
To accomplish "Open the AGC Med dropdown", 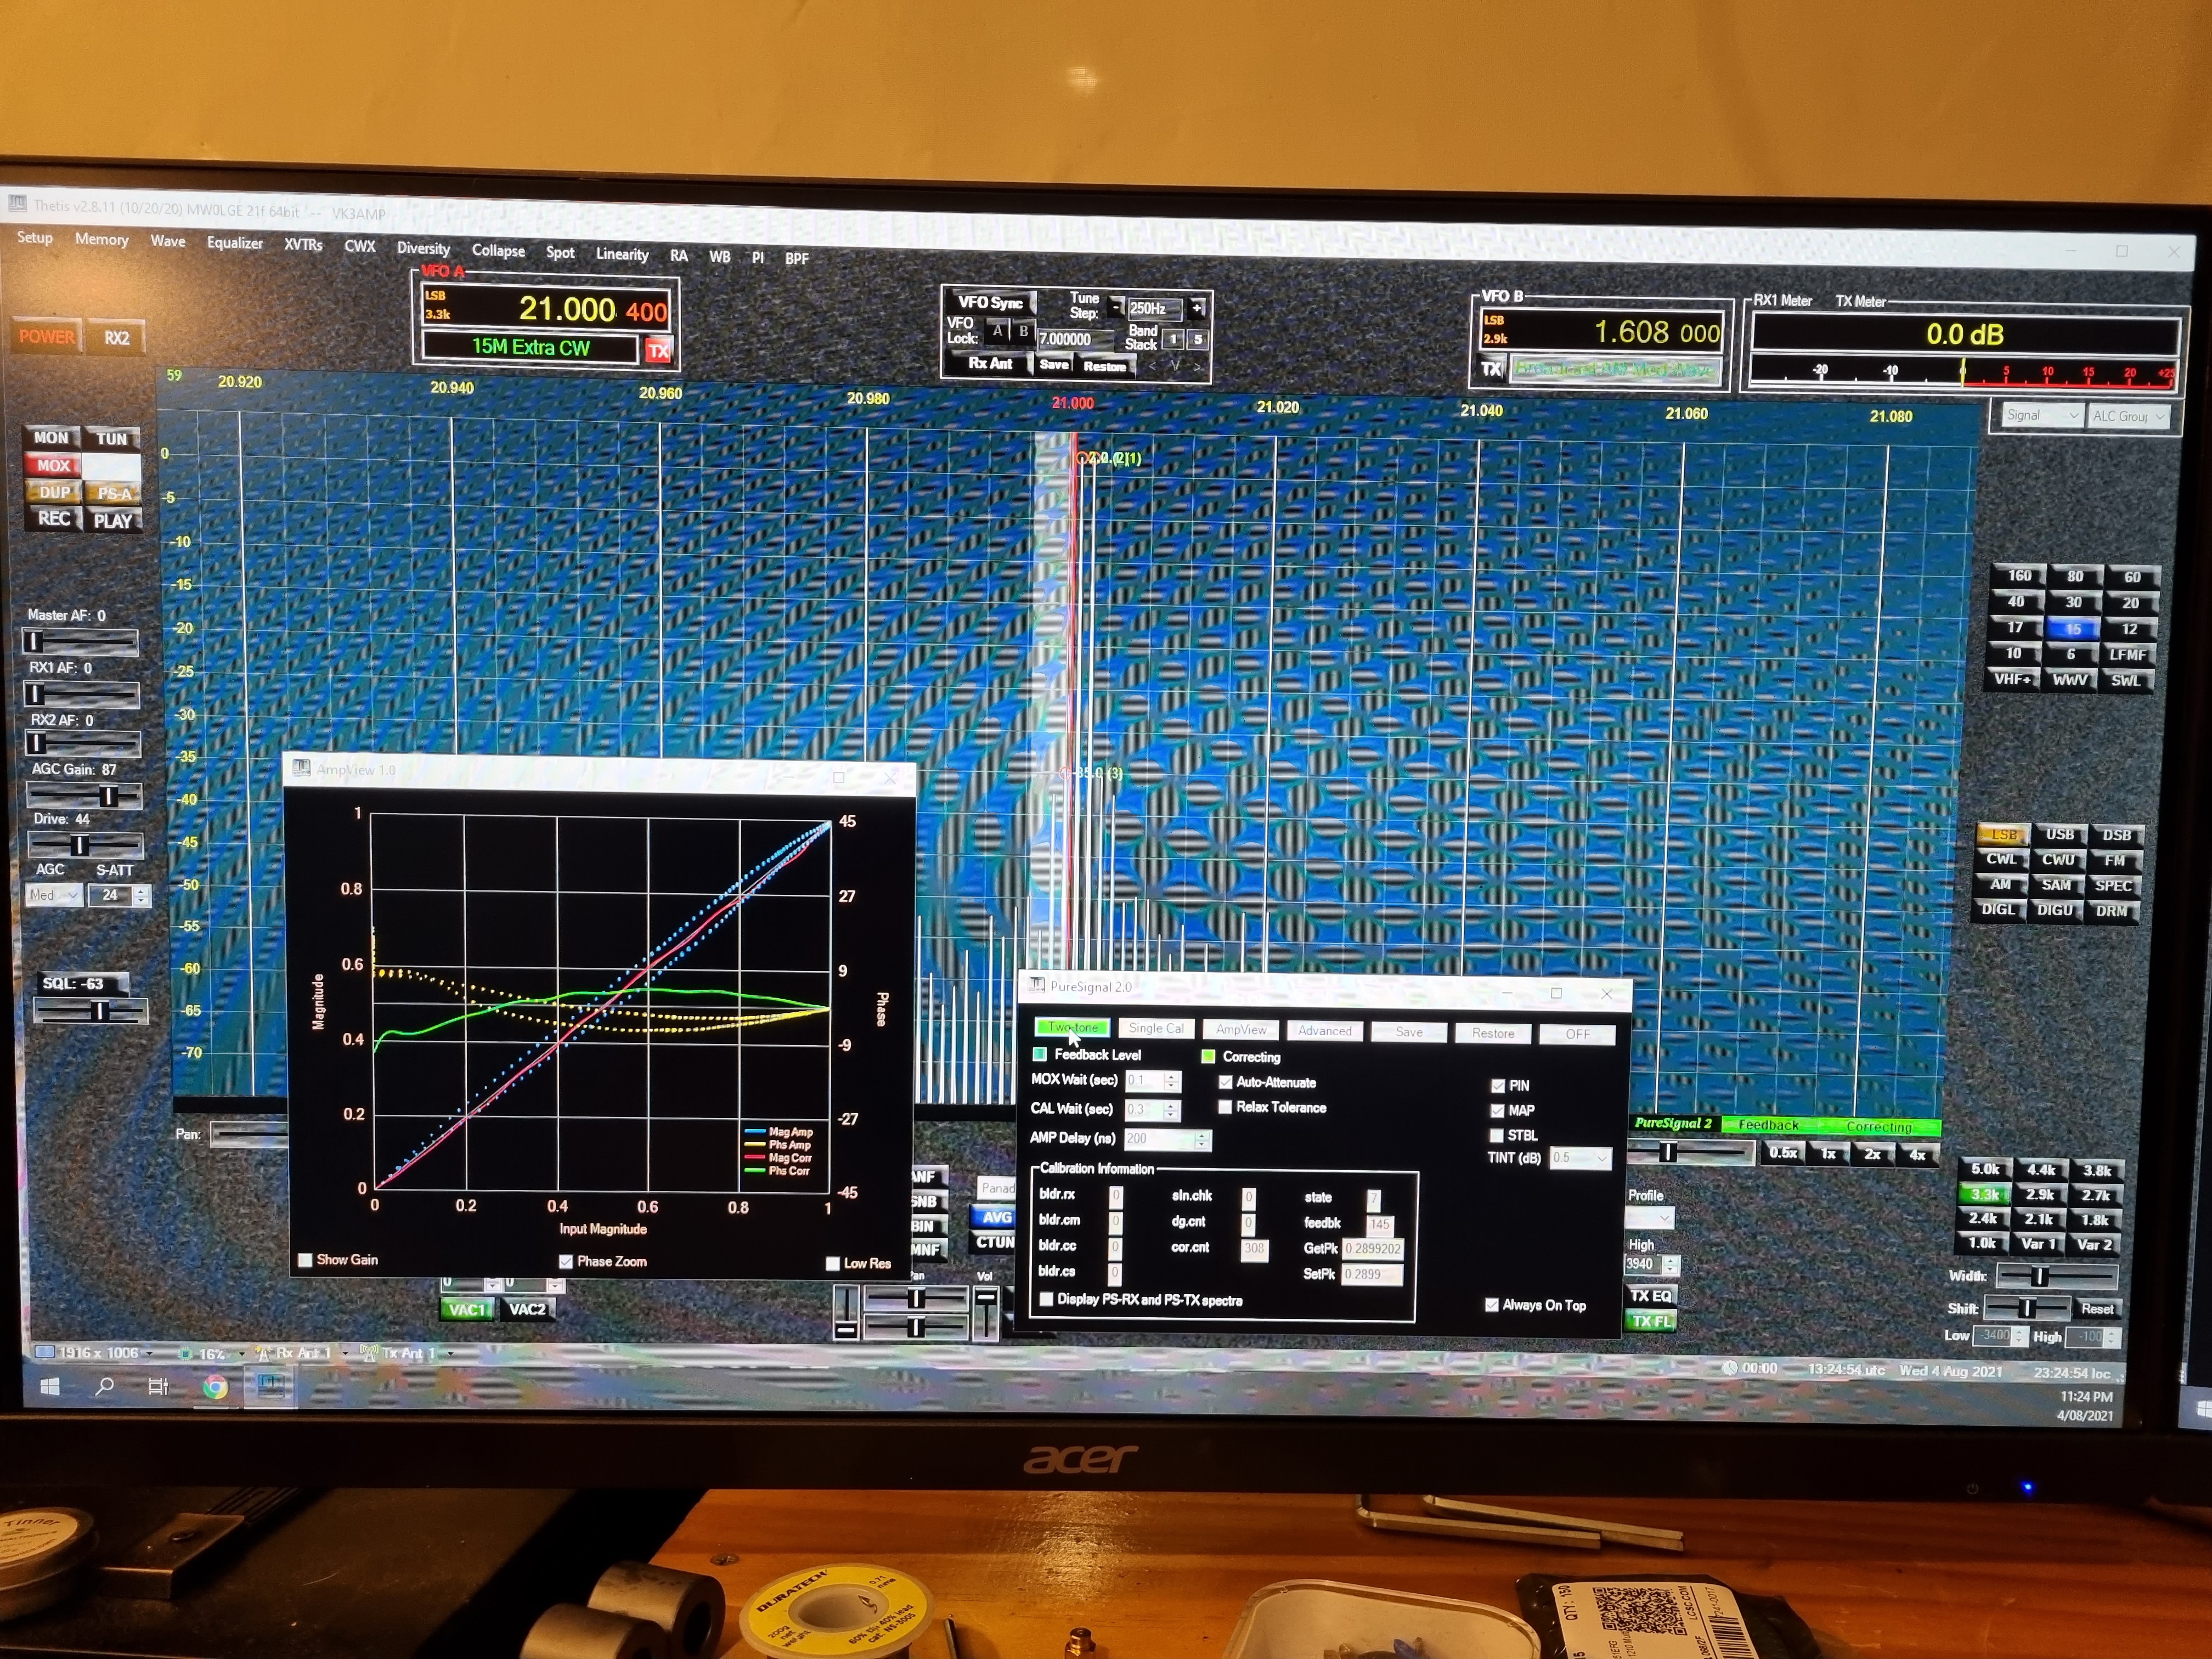I will [54, 895].
